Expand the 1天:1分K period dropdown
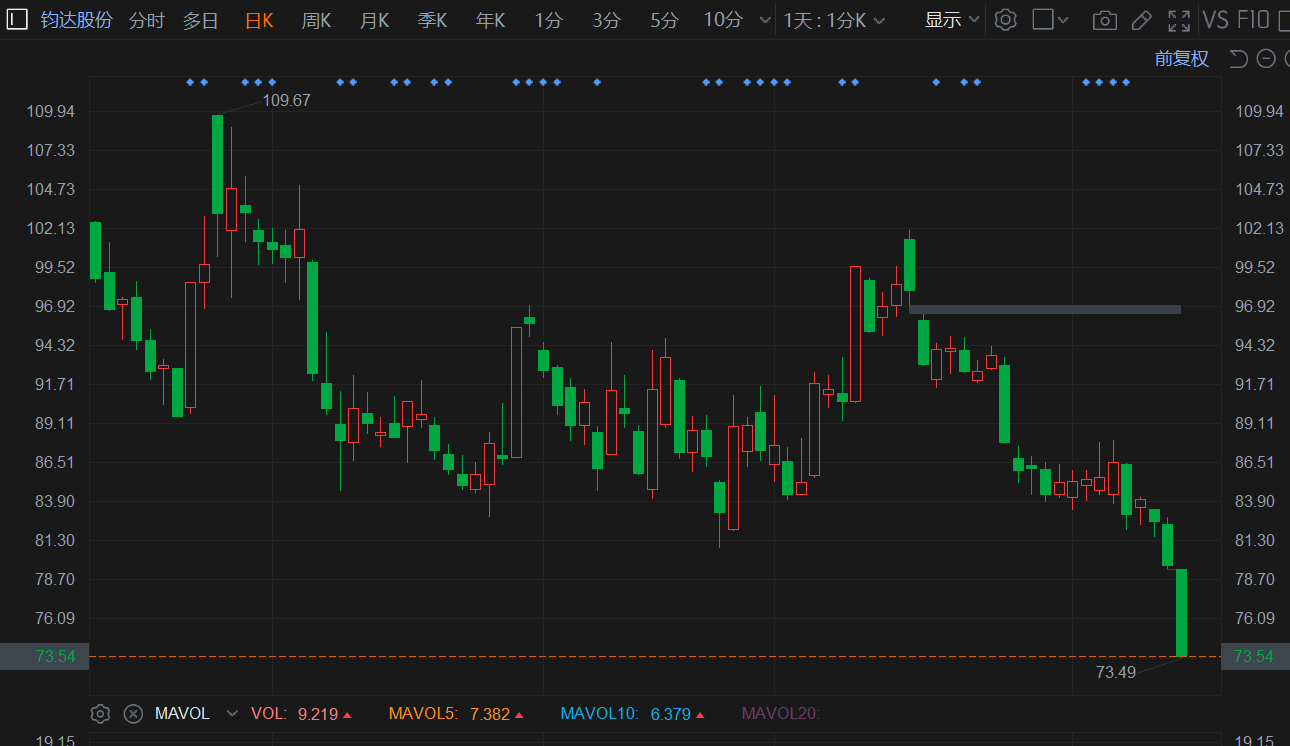The image size is (1290, 746). 834,20
